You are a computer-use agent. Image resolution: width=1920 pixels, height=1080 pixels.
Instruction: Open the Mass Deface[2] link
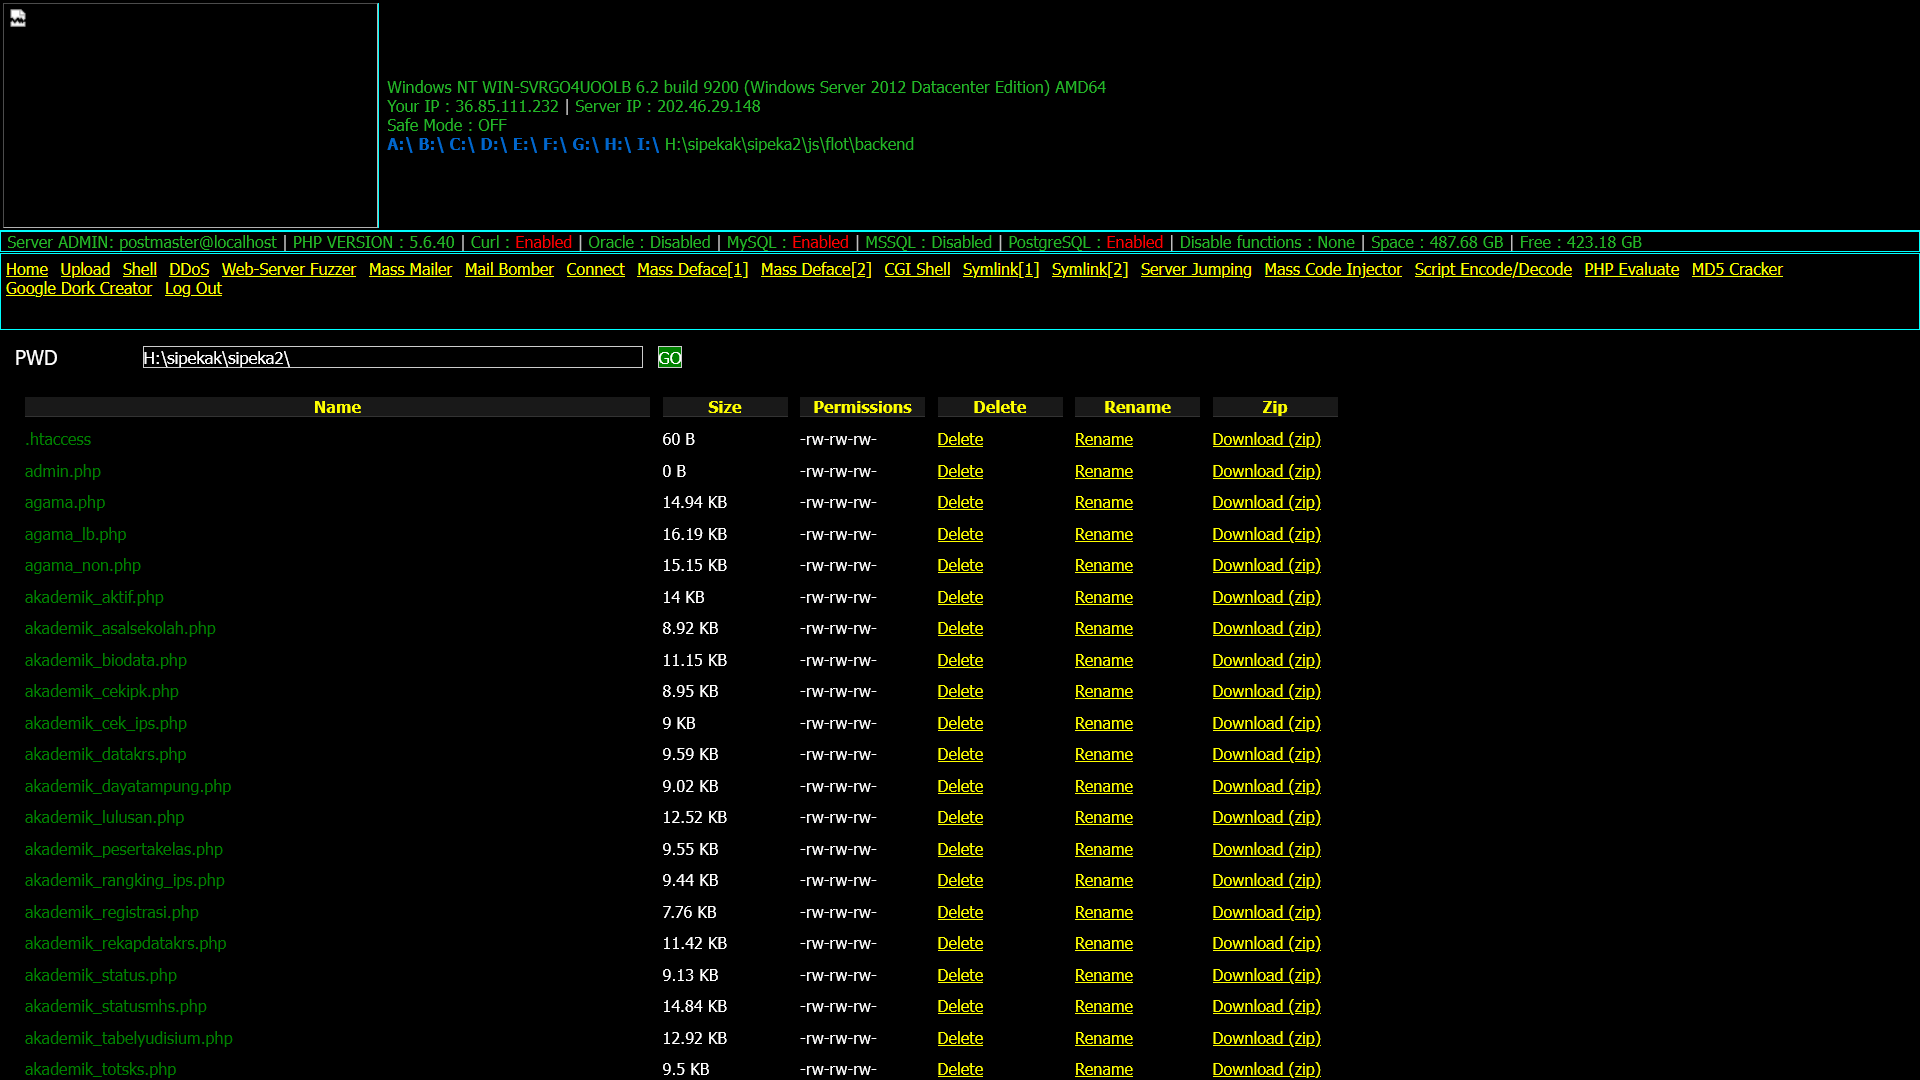[816, 269]
